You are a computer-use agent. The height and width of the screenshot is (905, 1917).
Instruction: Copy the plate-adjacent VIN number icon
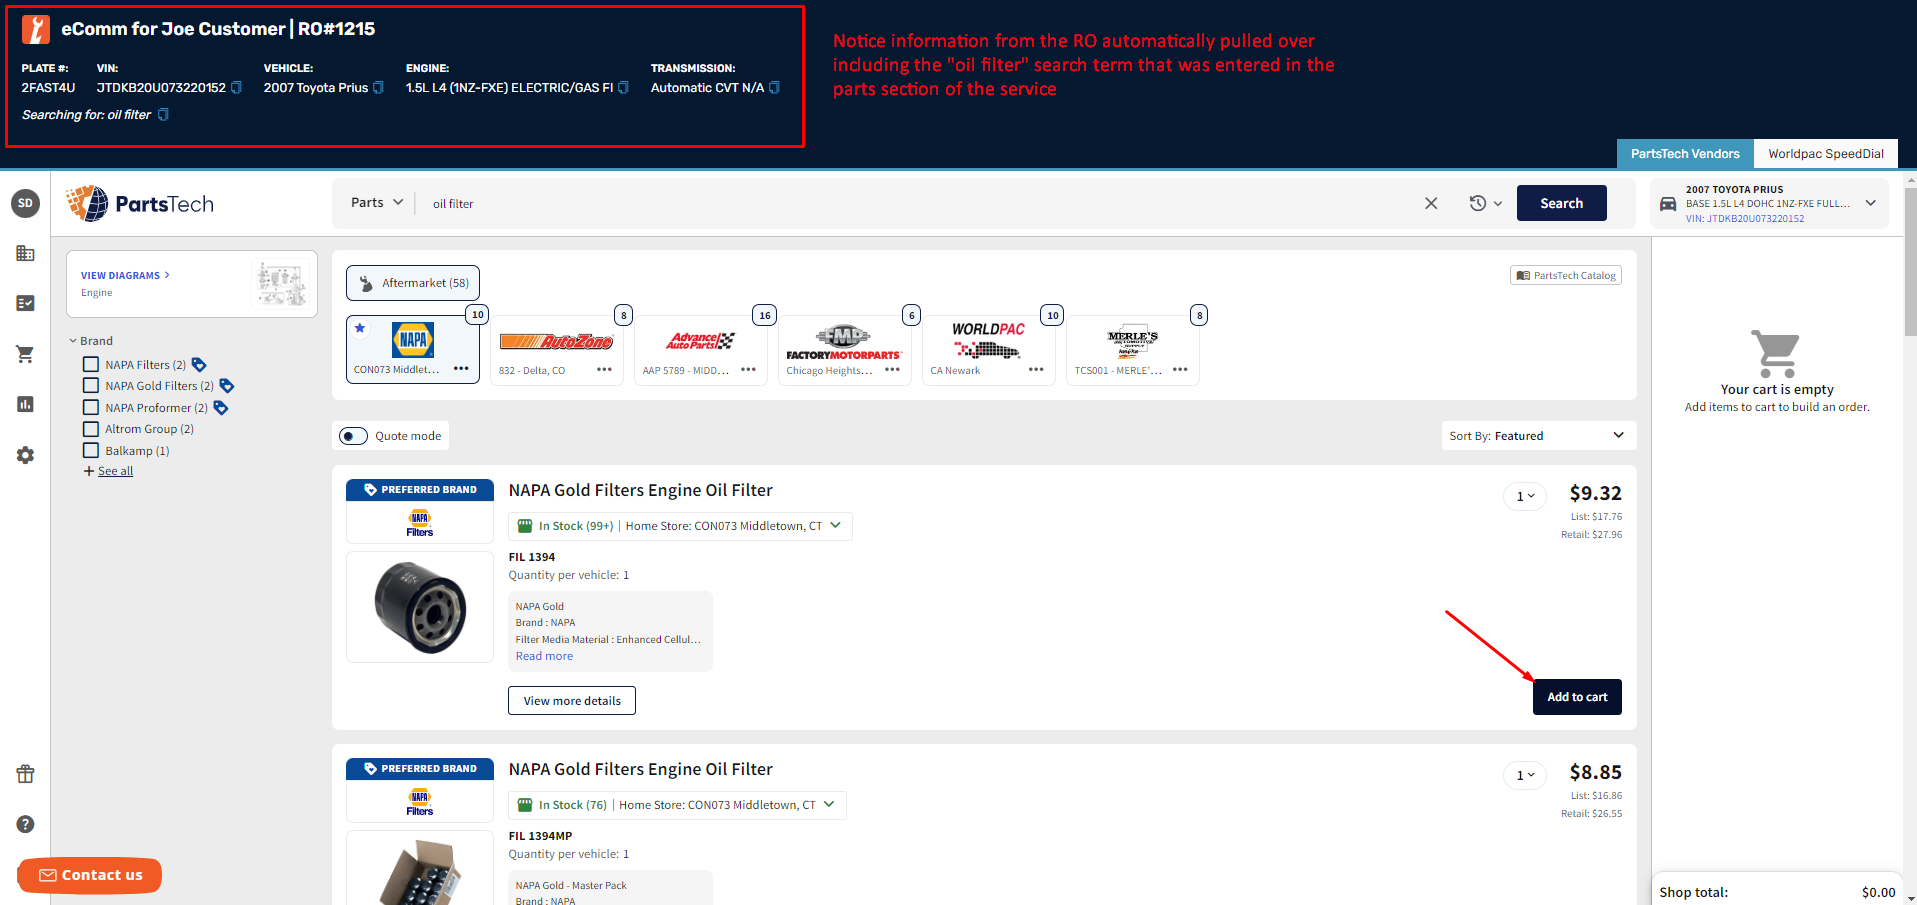click(236, 88)
